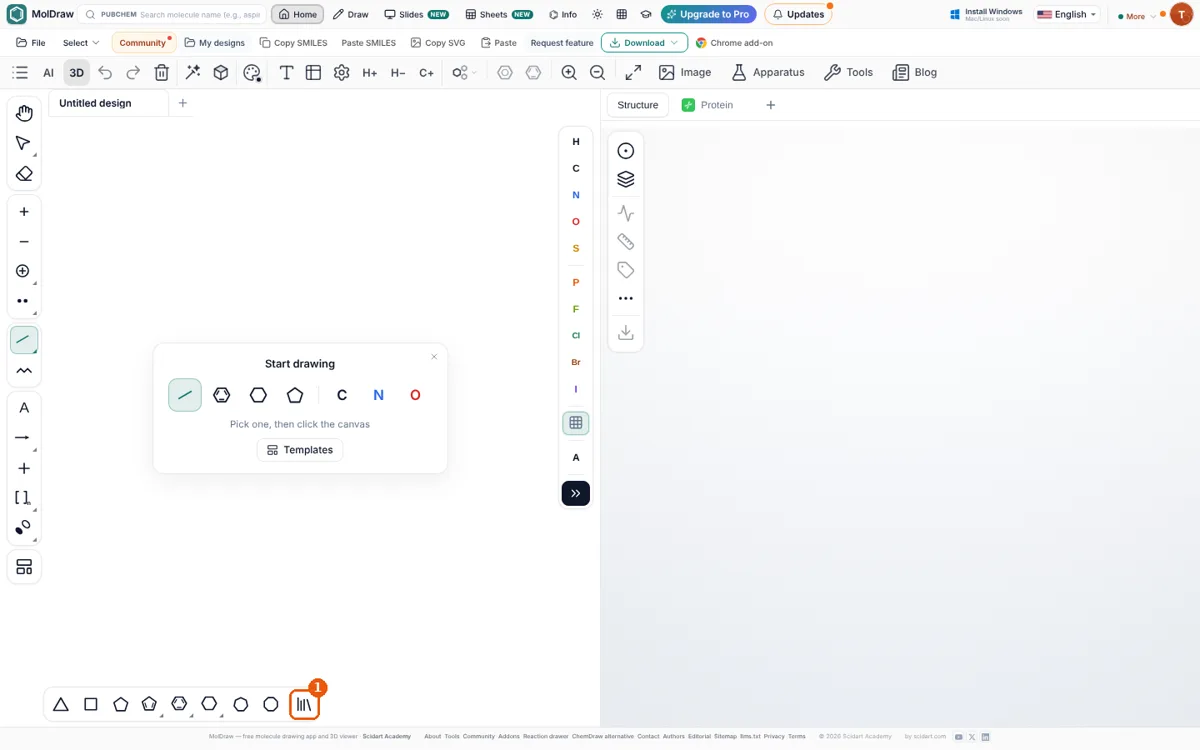Open the templates panel icon in sidebar
The width and height of the screenshot is (1200, 750).
[24, 567]
